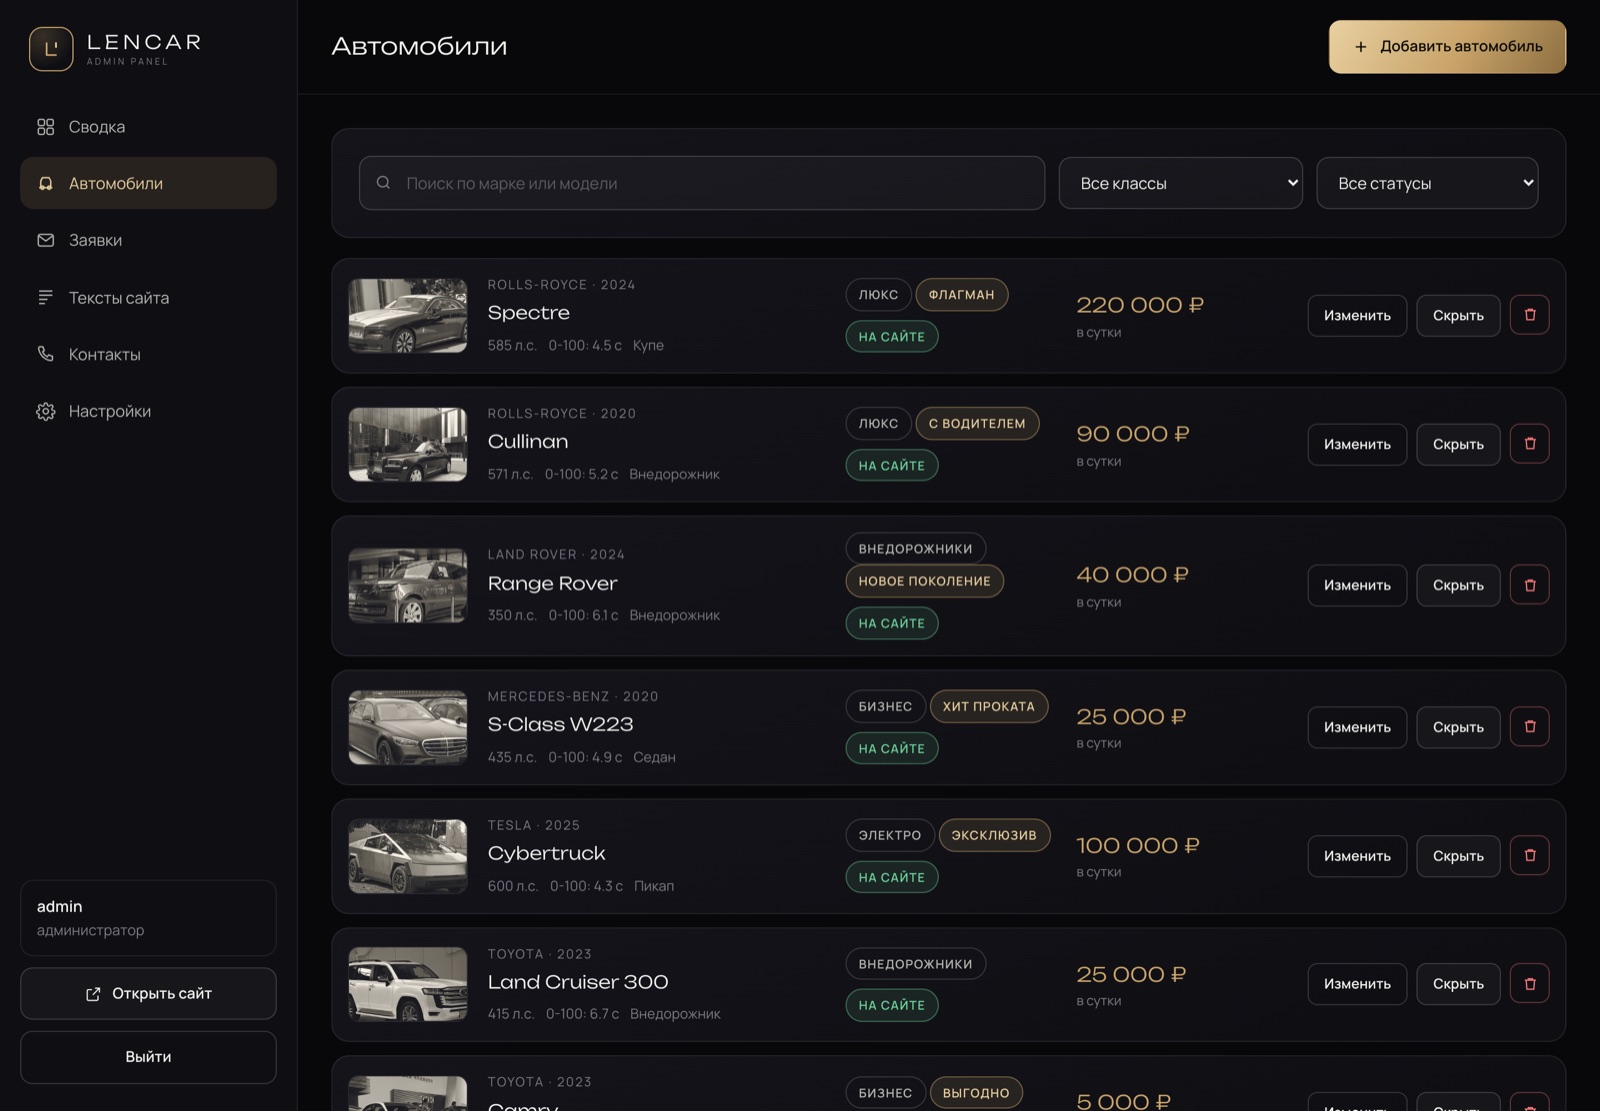Click the 90 000 ₽ price
Viewport: 1600px width, 1111px height.
click(1133, 434)
